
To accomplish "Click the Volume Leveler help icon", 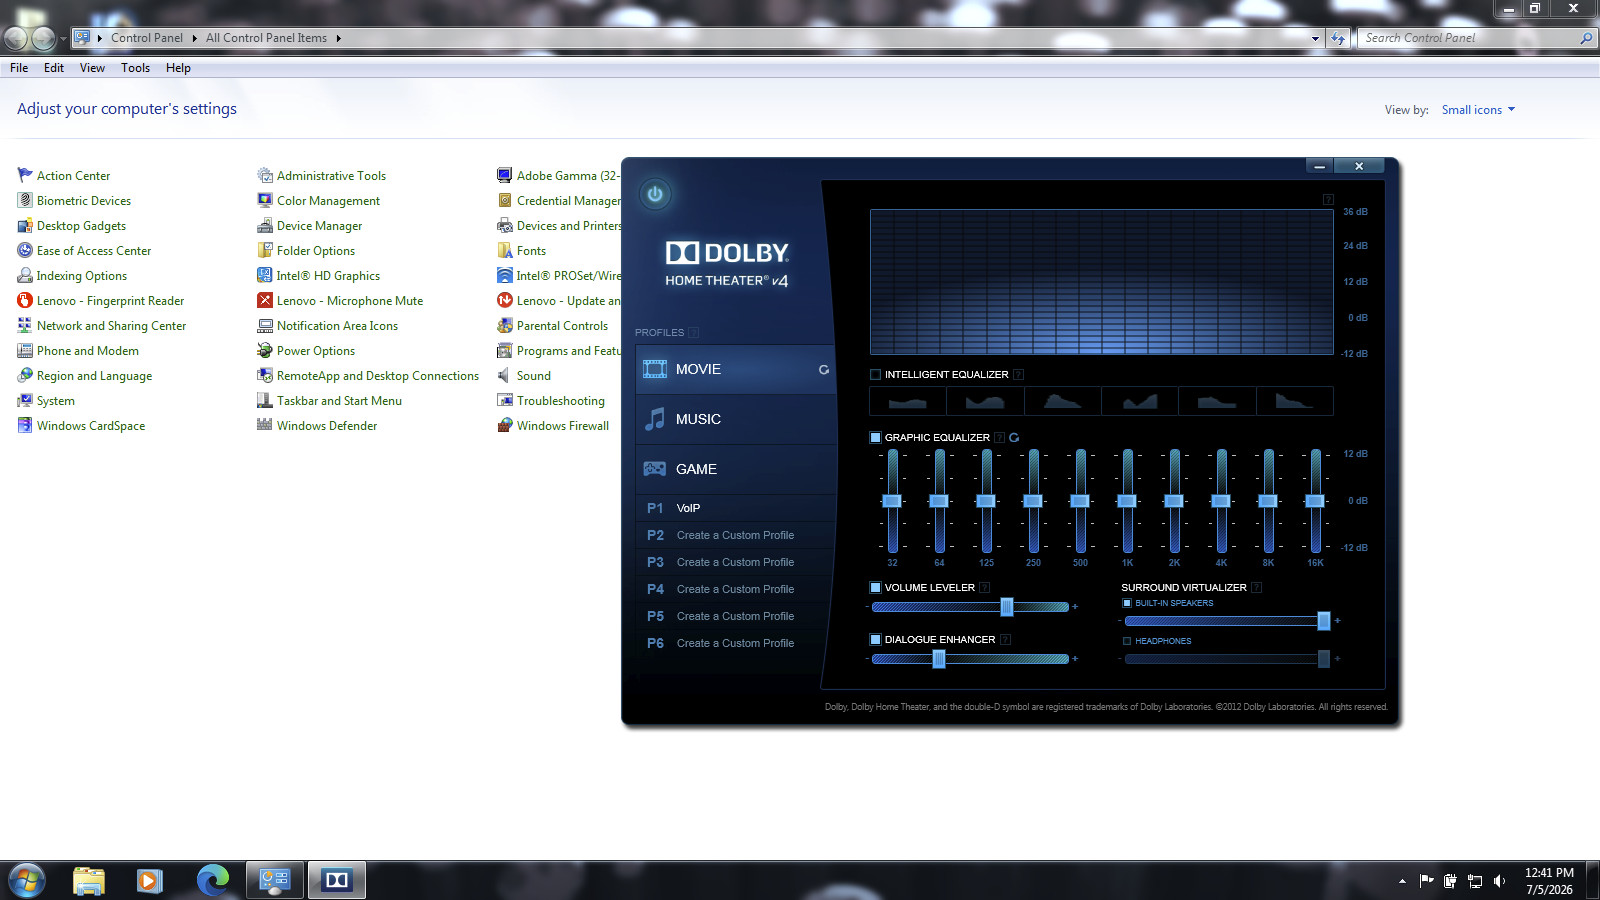I will pos(985,588).
